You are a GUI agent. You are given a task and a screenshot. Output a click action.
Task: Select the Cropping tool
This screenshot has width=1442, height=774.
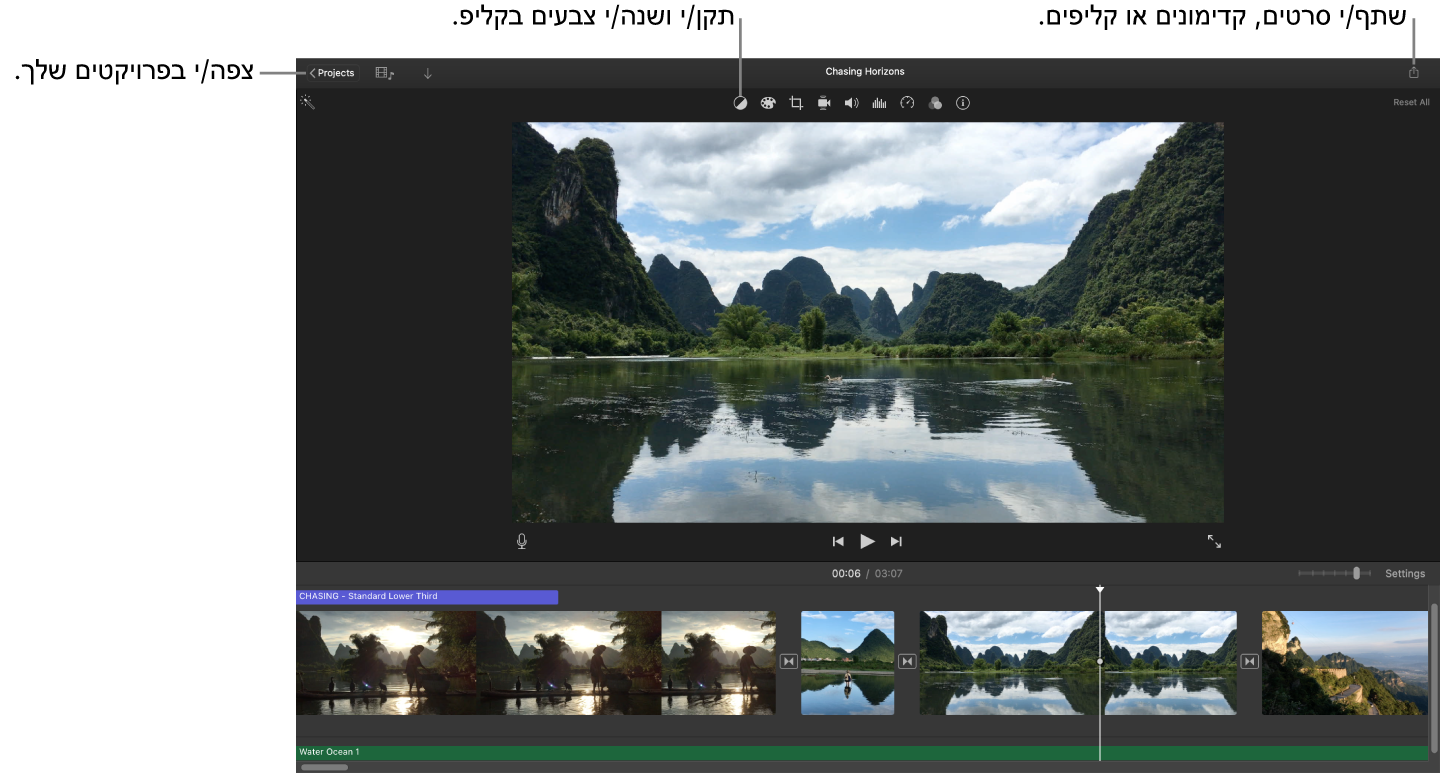pos(795,102)
